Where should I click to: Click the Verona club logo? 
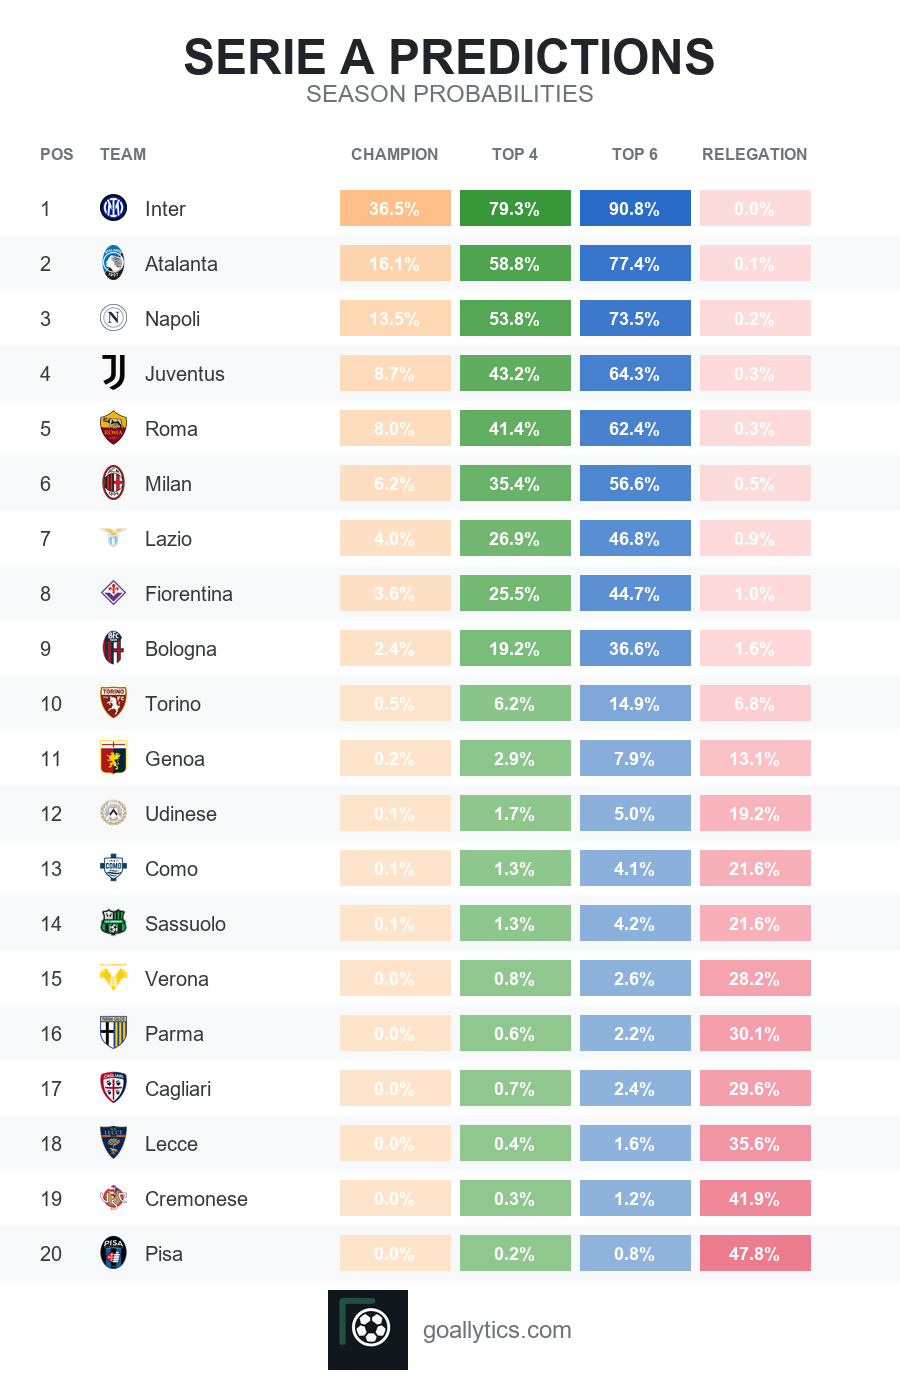click(114, 977)
